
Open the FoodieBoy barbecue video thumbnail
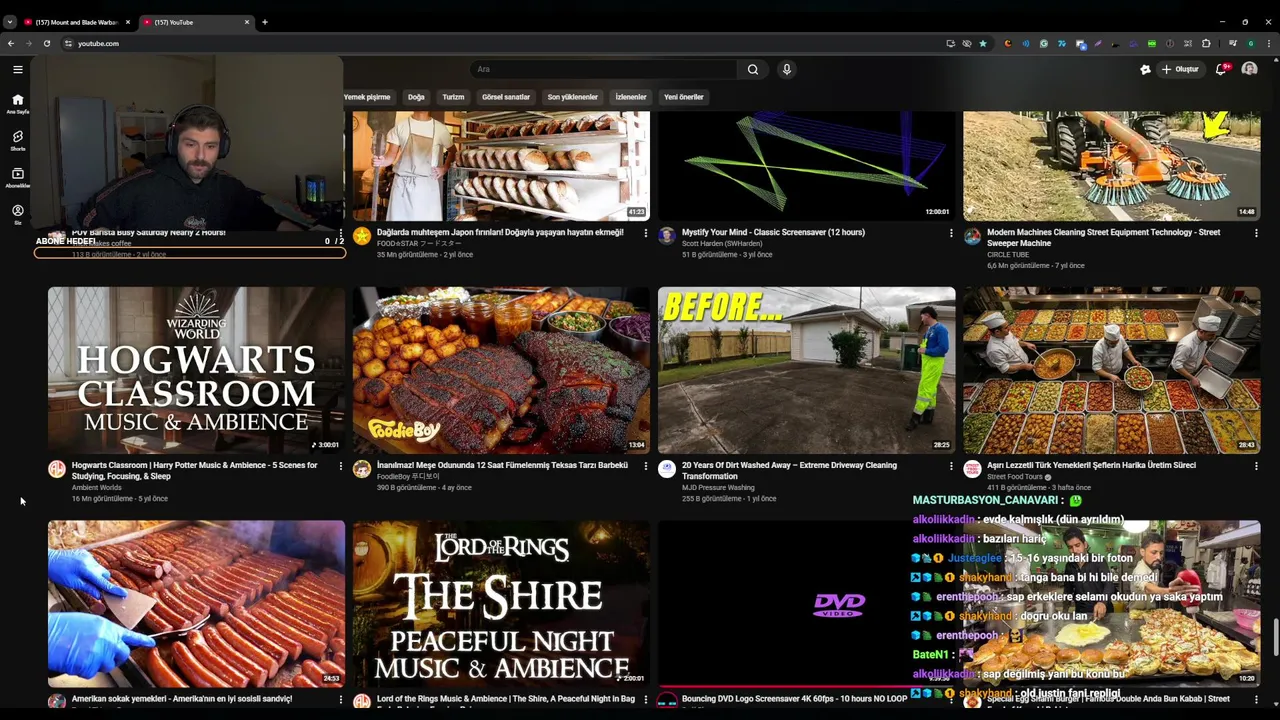pos(501,370)
